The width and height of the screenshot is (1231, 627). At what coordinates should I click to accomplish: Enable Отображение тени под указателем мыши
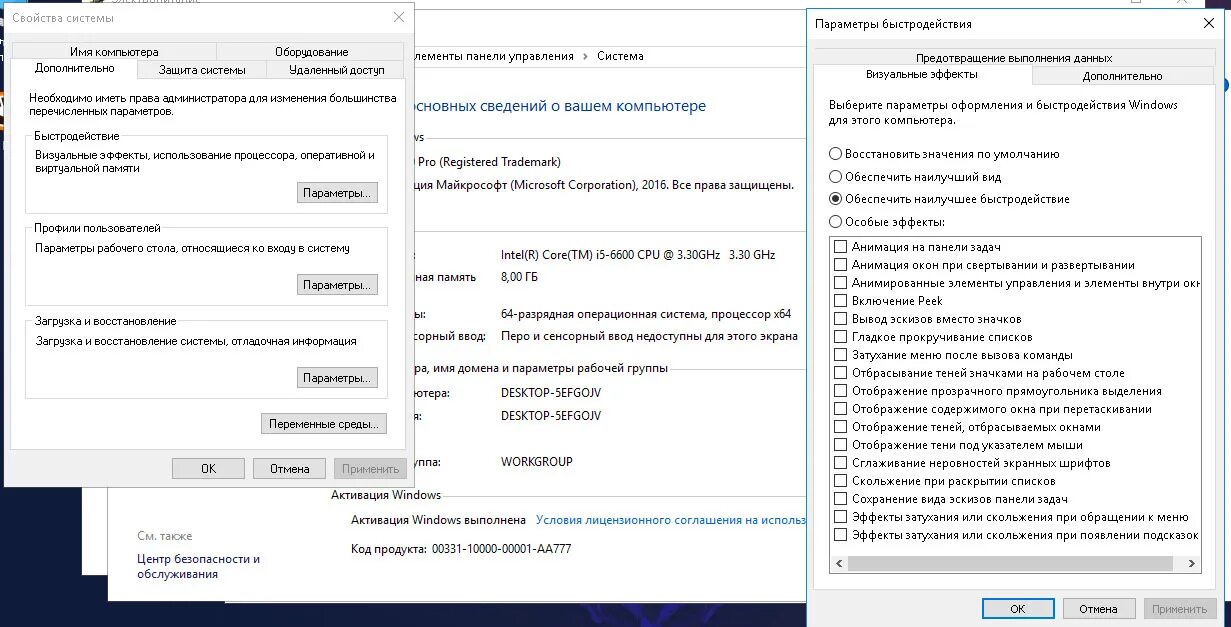pos(841,445)
